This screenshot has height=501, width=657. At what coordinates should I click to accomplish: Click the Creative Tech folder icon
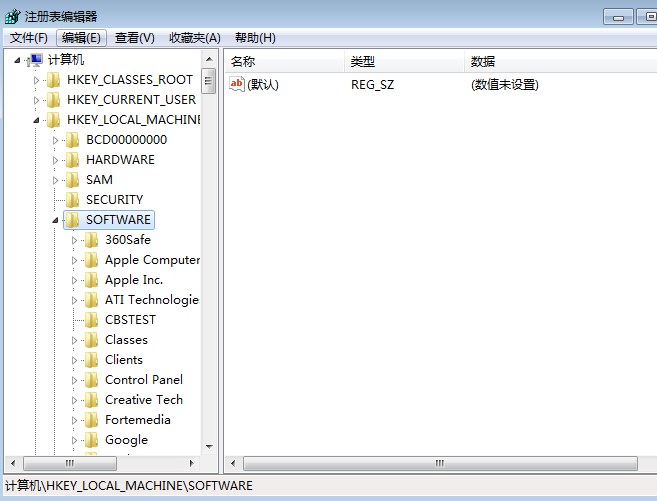pos(91,400)
